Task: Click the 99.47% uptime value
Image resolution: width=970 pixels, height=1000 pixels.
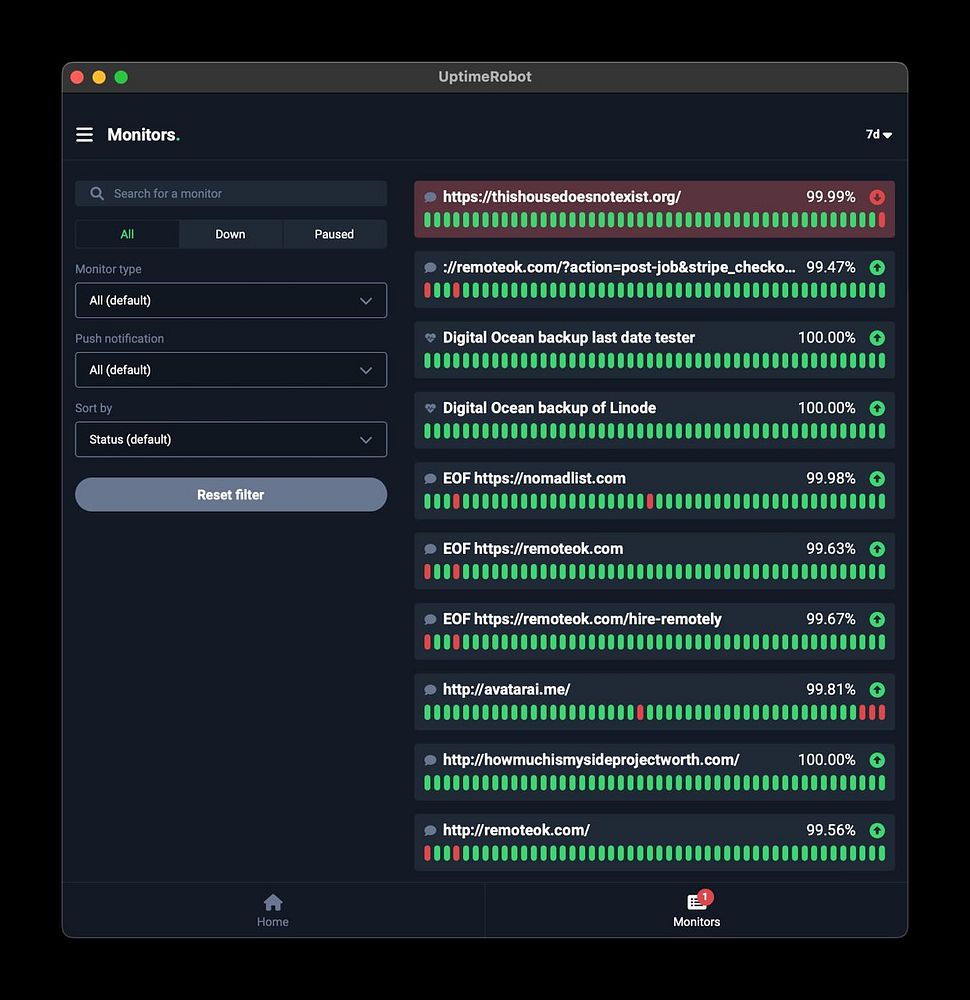Action: pos(830,267)
